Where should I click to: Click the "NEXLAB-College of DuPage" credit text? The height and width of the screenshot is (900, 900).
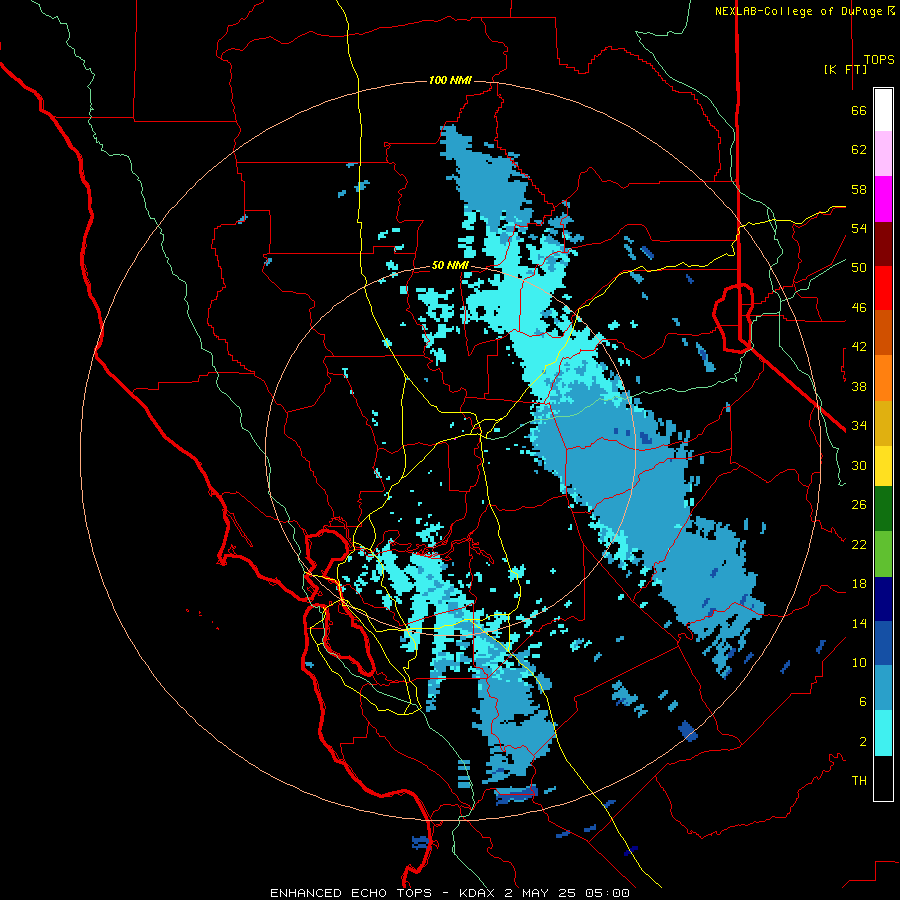(x=800, y=11)
